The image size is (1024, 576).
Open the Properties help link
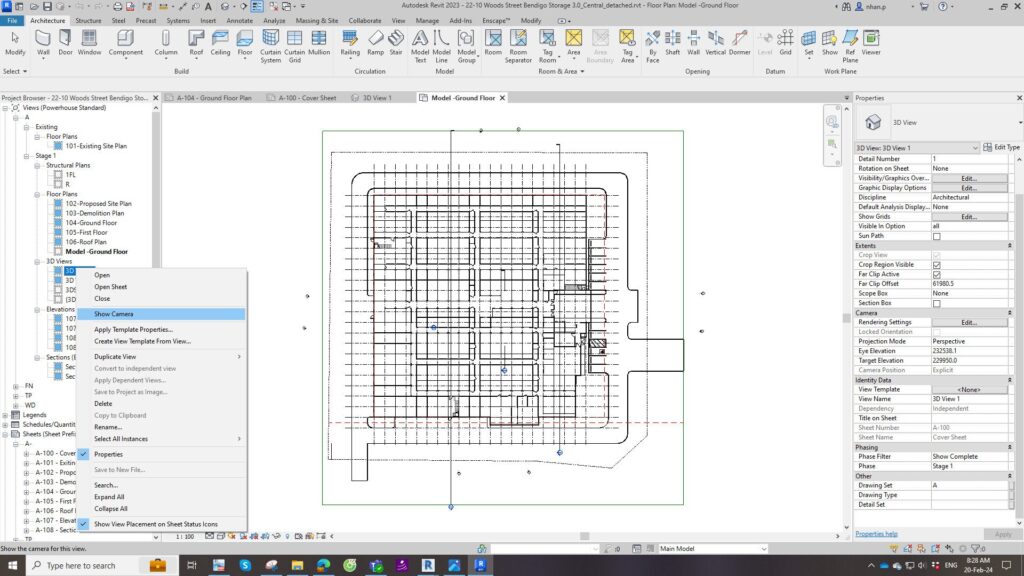877,533
